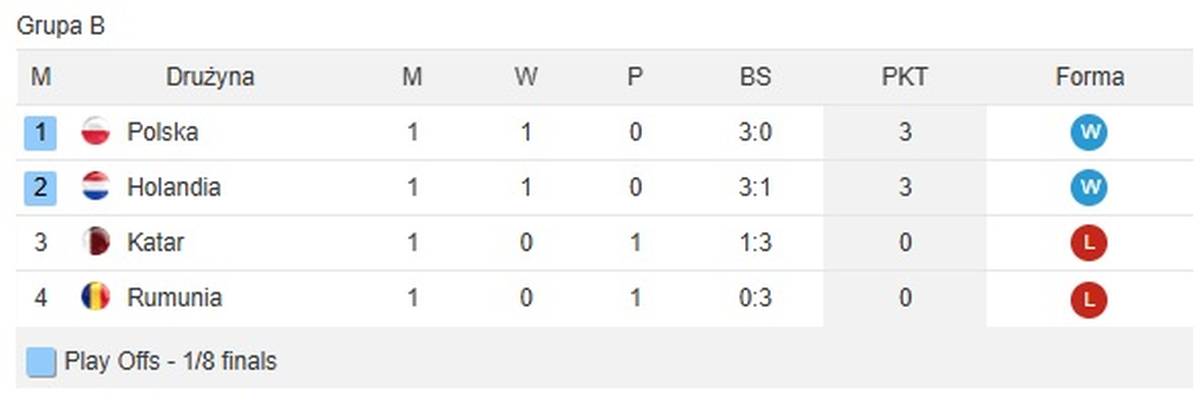Open the Katar team link
The width and height of the screenshot is (1200, 405).
[155, 243]
